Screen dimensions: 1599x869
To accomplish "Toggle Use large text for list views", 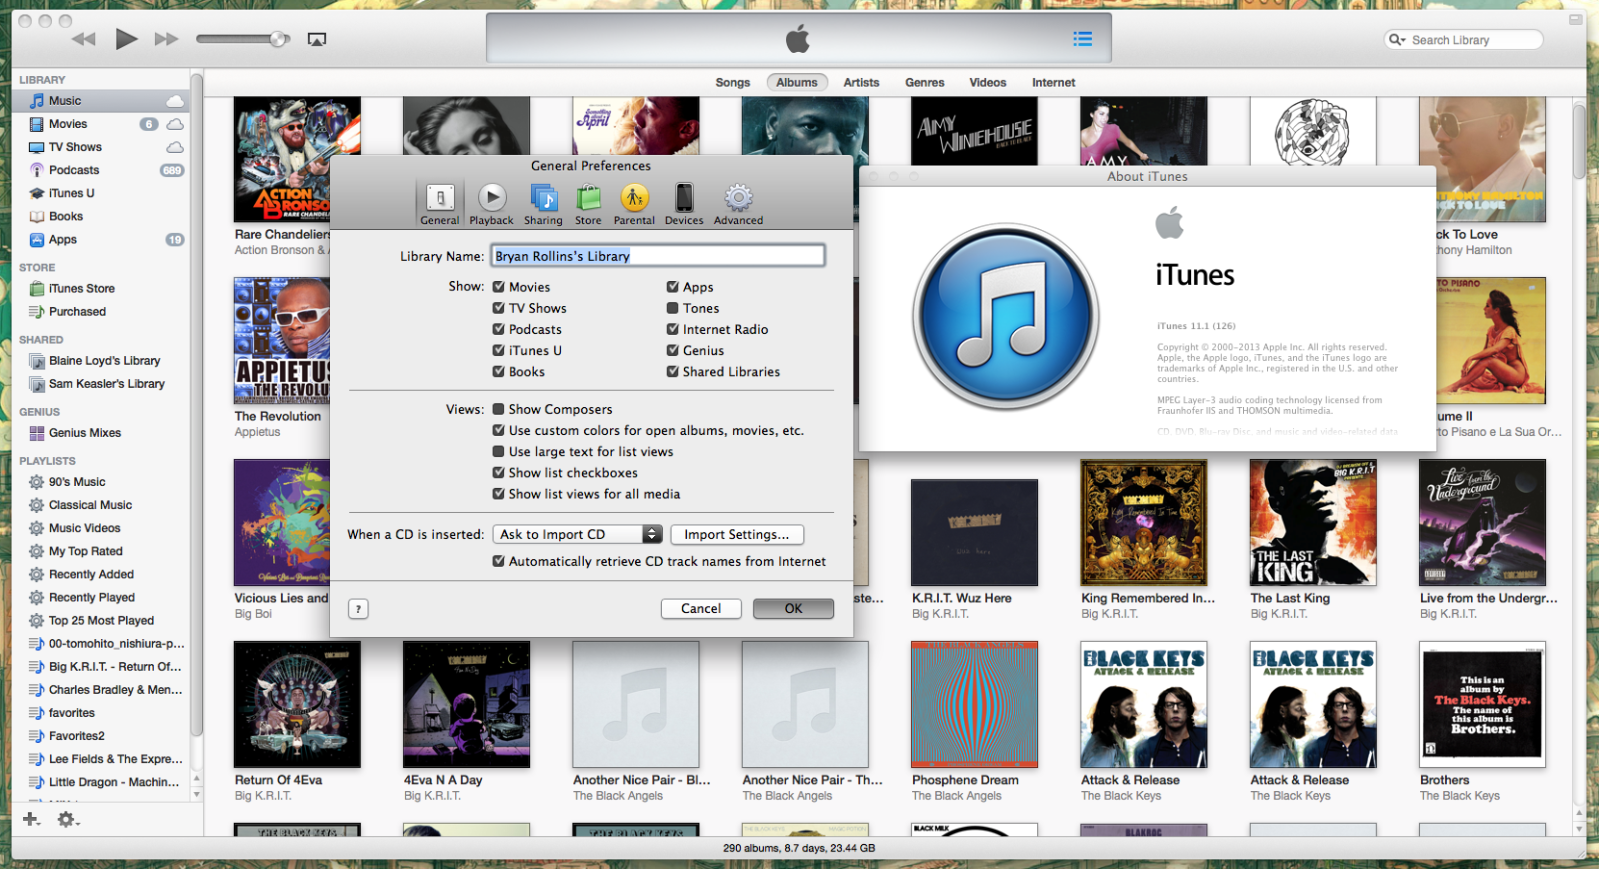I will point(498,451).
